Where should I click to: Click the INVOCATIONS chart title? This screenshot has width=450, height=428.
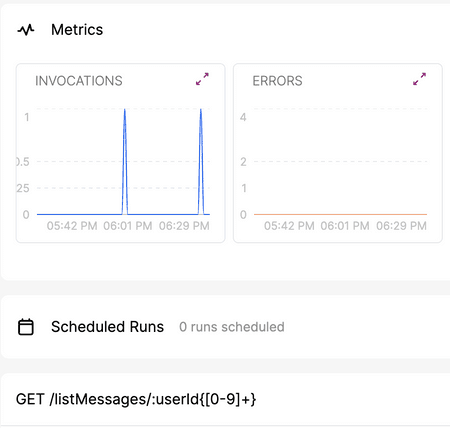tap(79, 81)
